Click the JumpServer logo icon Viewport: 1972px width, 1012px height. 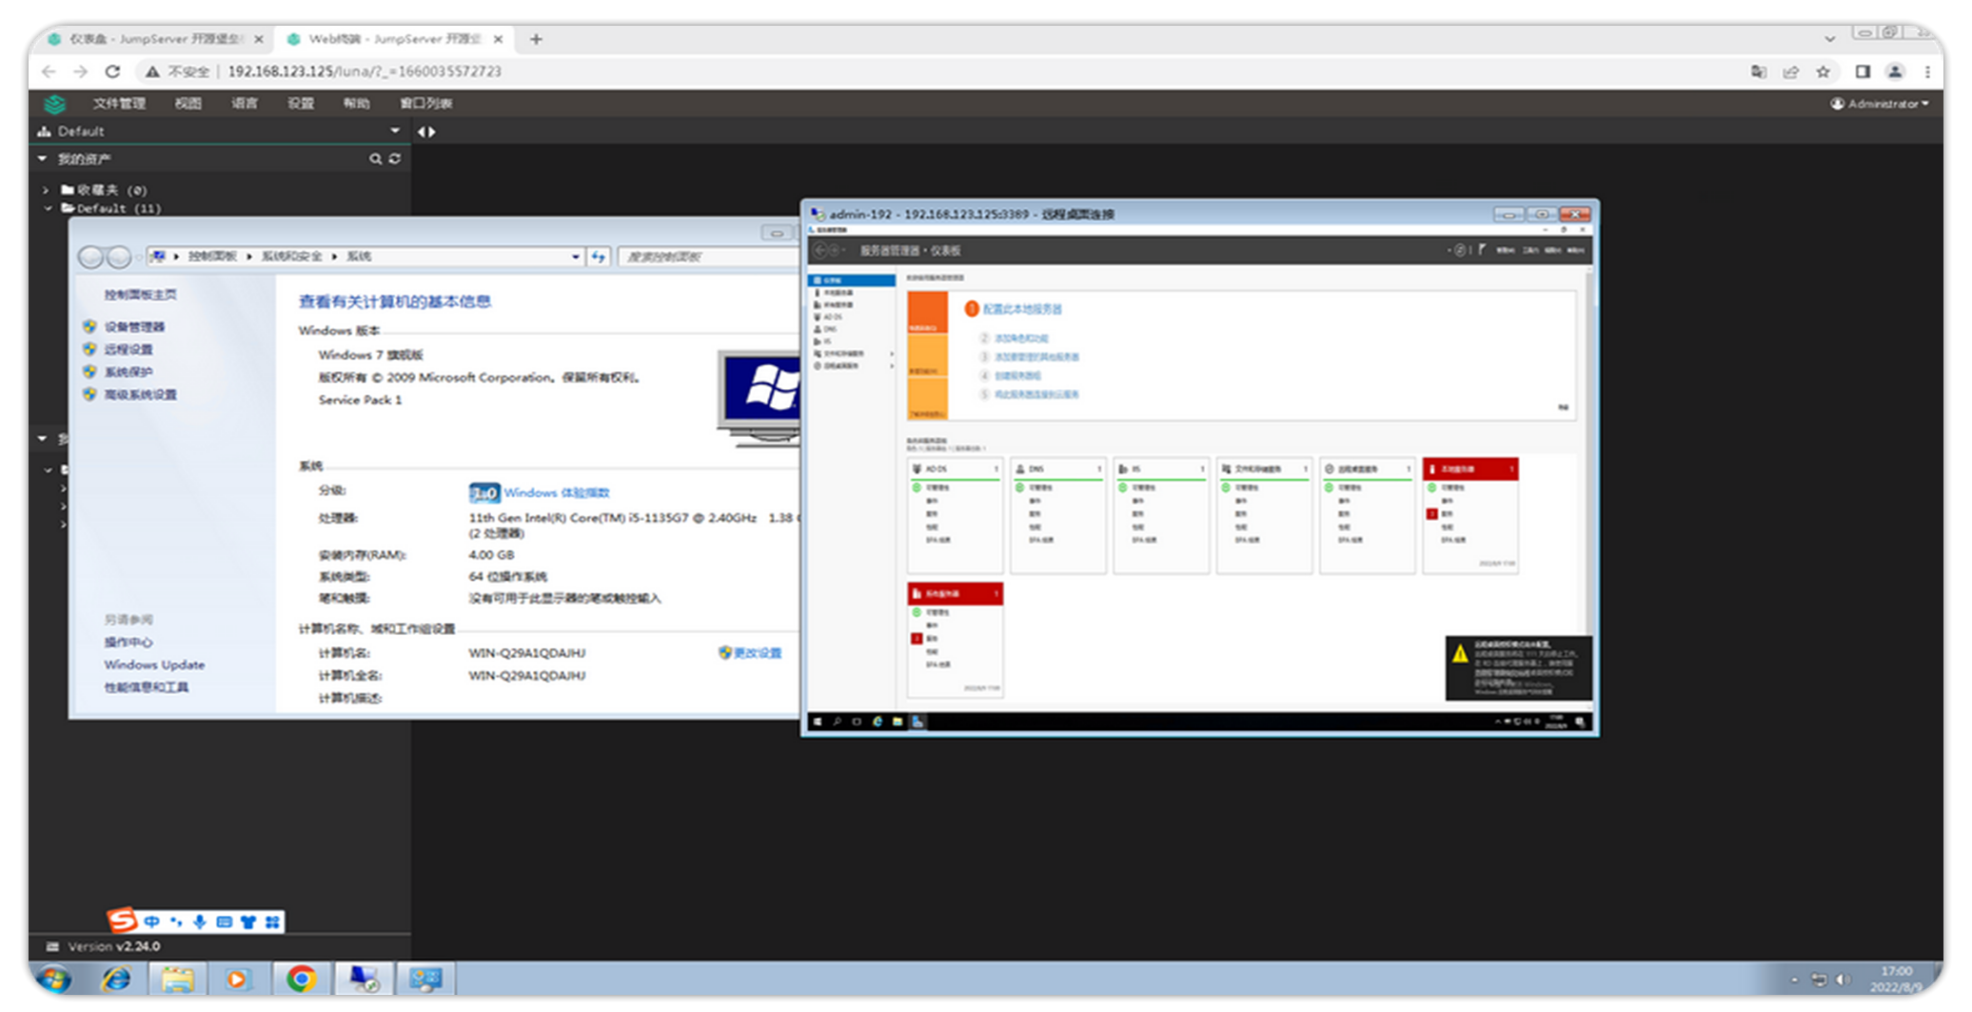55,104
